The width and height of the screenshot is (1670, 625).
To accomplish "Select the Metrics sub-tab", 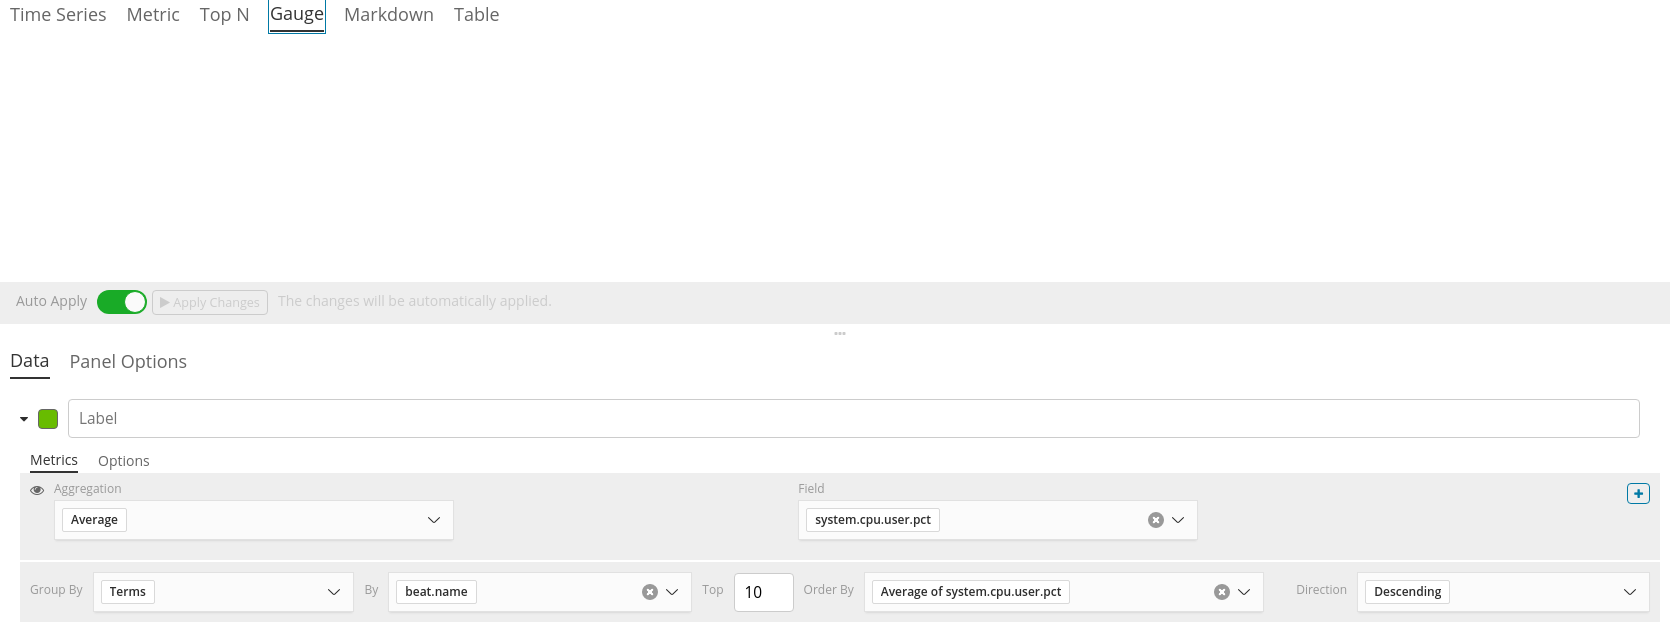I will 54,460.
